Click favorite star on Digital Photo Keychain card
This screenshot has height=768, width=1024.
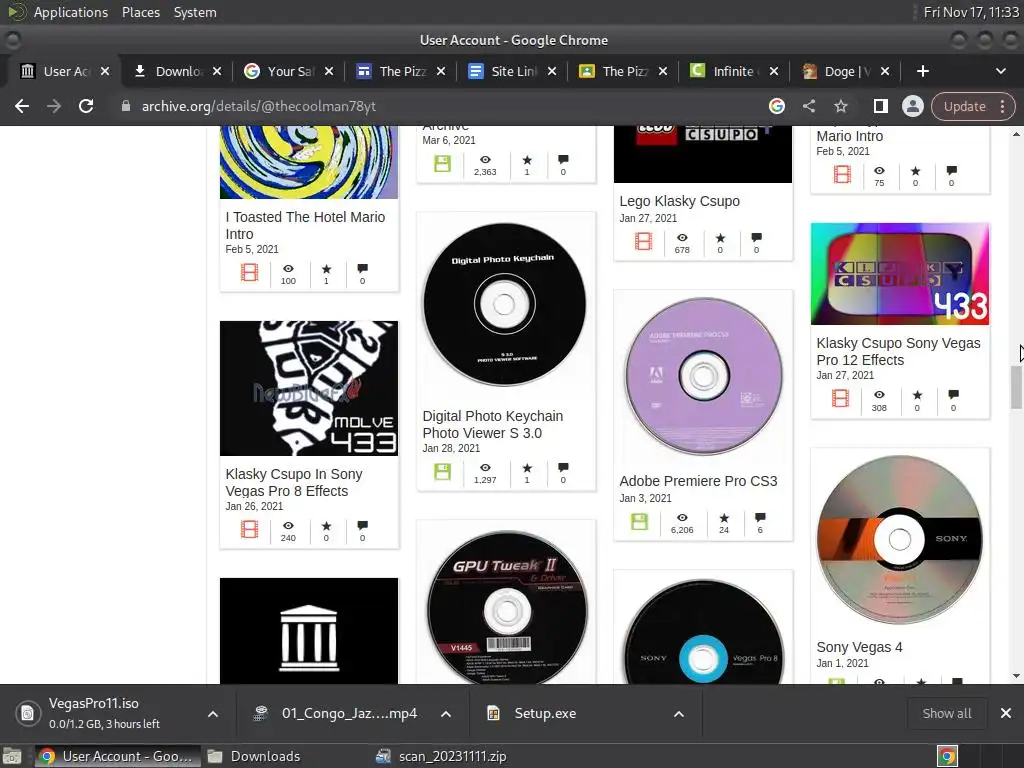[x=527, y=468]
